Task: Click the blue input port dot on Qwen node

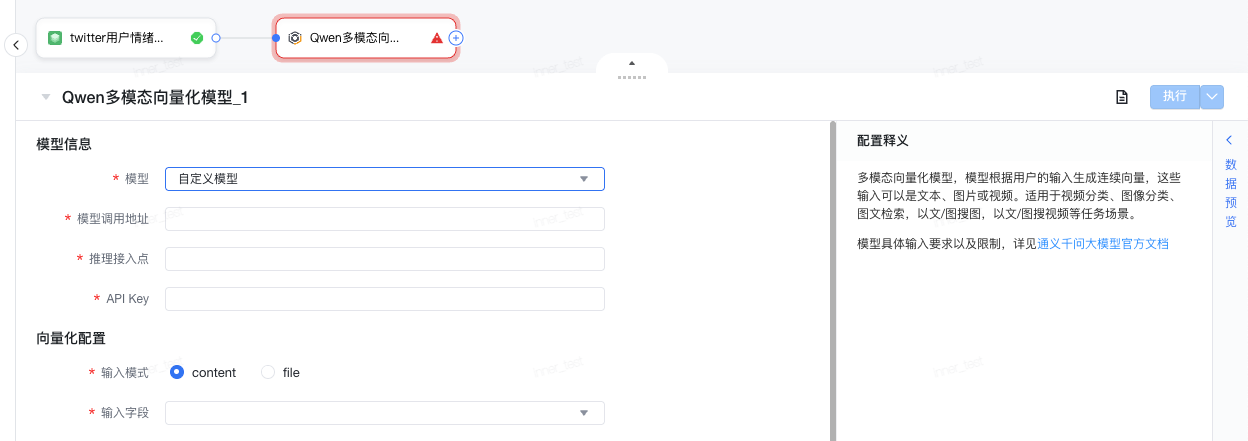Action: coord(276,38)
